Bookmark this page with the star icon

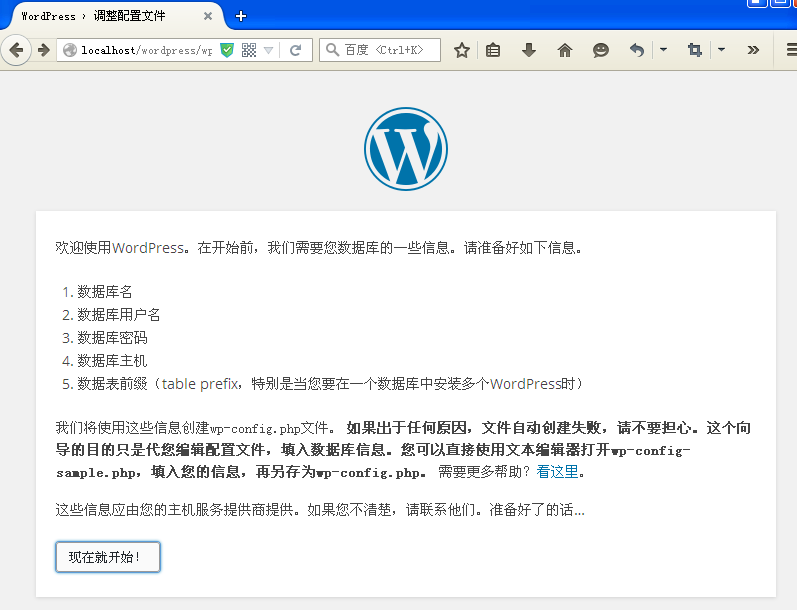(461, 50)
